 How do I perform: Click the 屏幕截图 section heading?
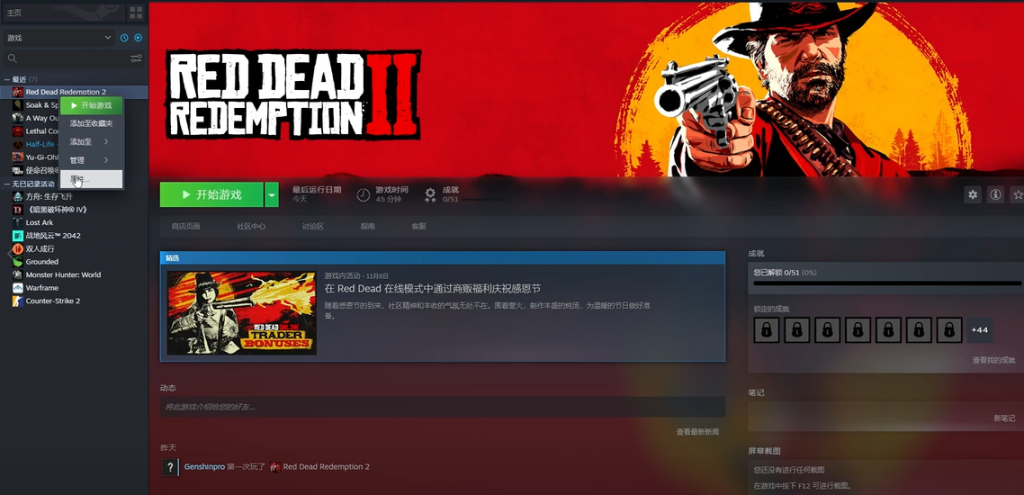764,451
